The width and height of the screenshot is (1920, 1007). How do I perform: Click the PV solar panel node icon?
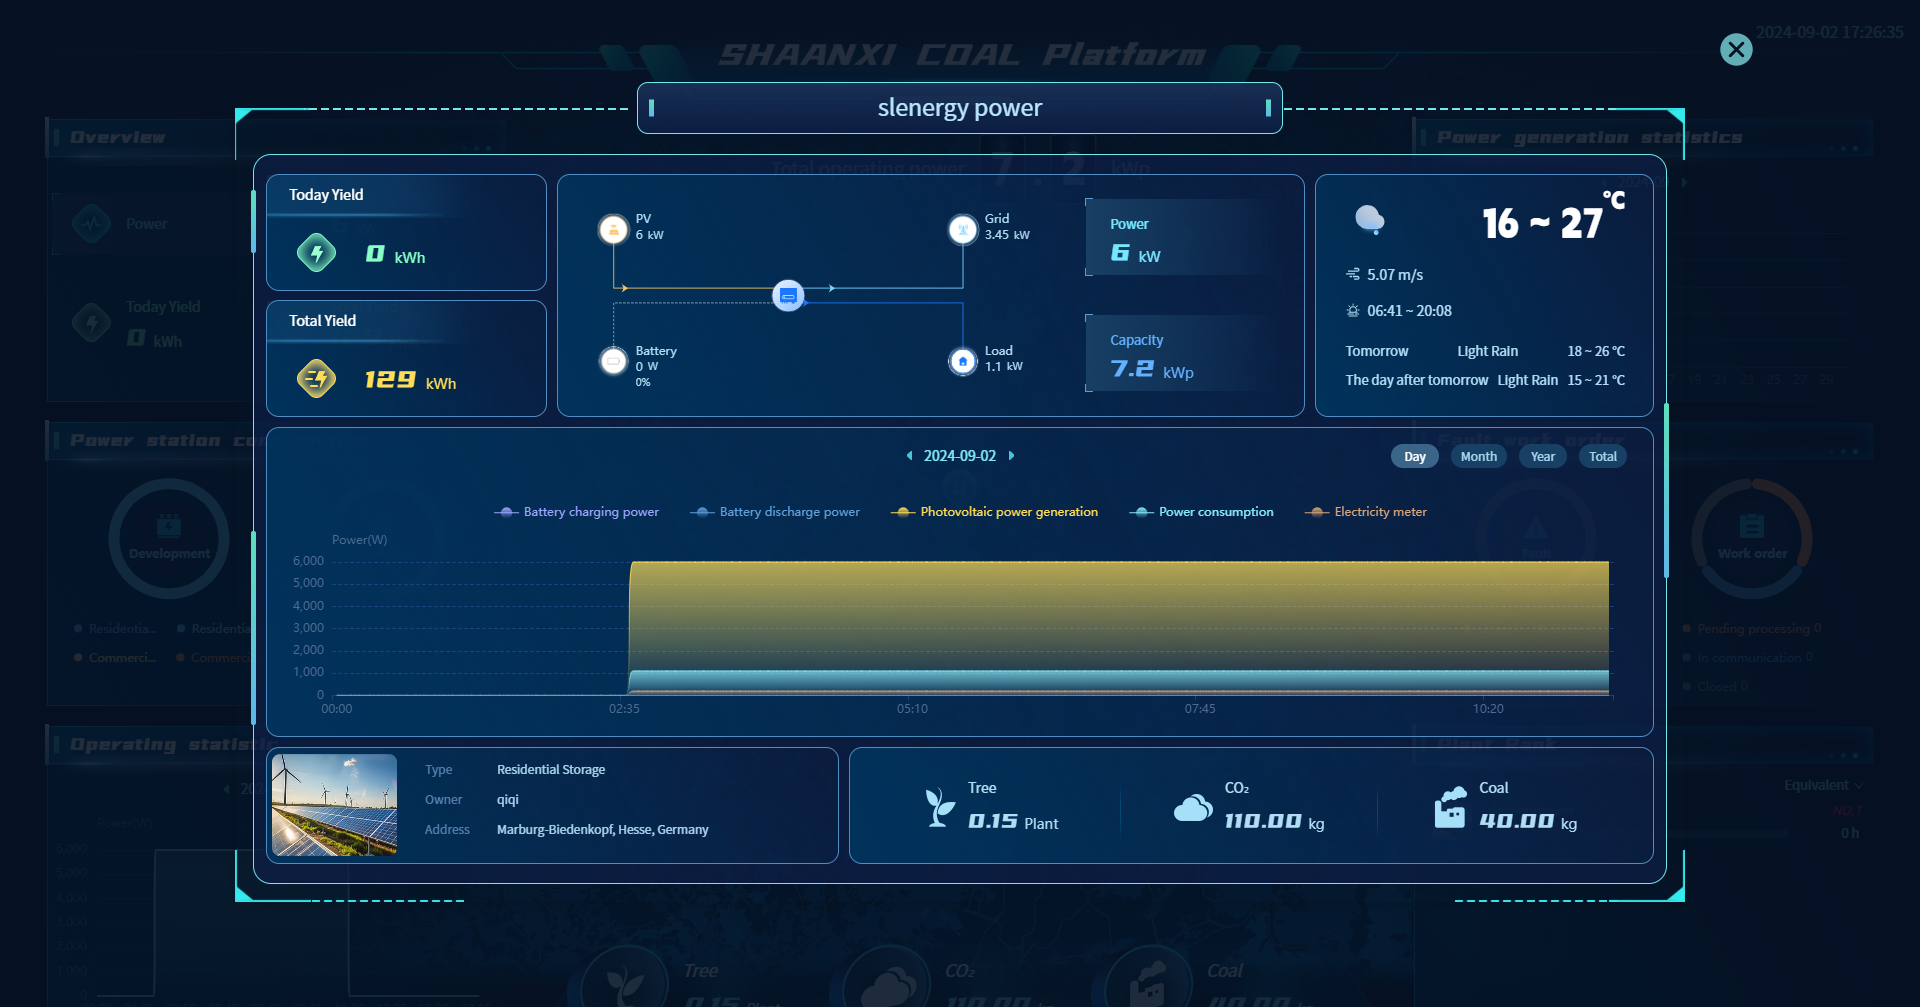coord(613,229)
